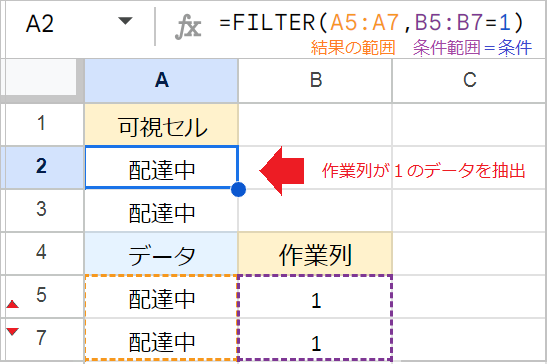The width and height of the screenshot is (549, 364).
Task: Select row 1 header
Action: pos(42,124)
